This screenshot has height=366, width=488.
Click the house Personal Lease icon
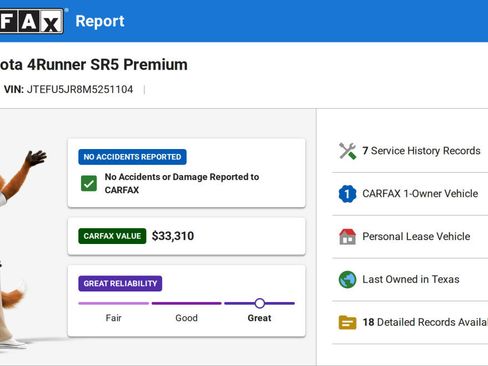click(347, 237)
